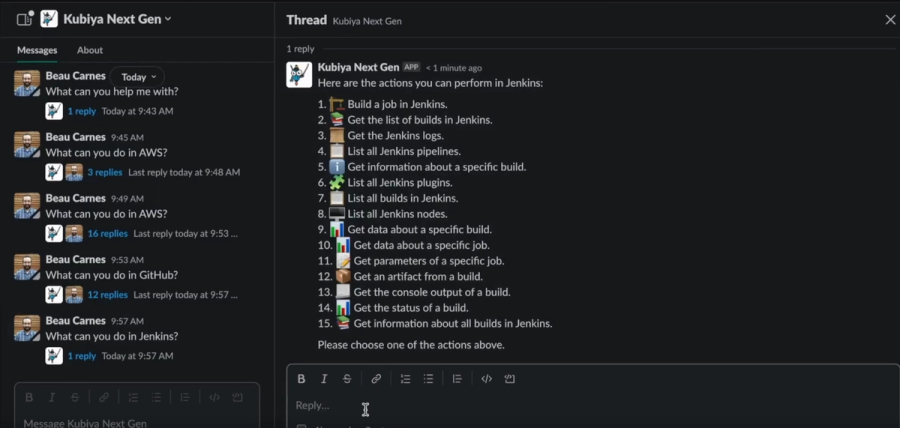Focus the thread Reply input field
The width and height of the screenshot is (900, 428).
click(x=593, y=406)
